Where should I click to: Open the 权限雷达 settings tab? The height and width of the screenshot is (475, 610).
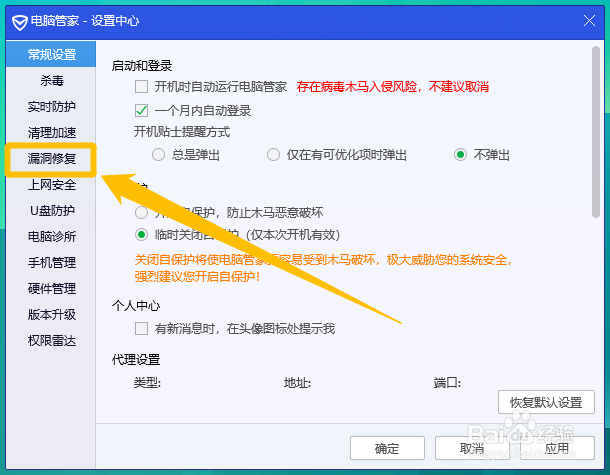(x=51, y=341)
